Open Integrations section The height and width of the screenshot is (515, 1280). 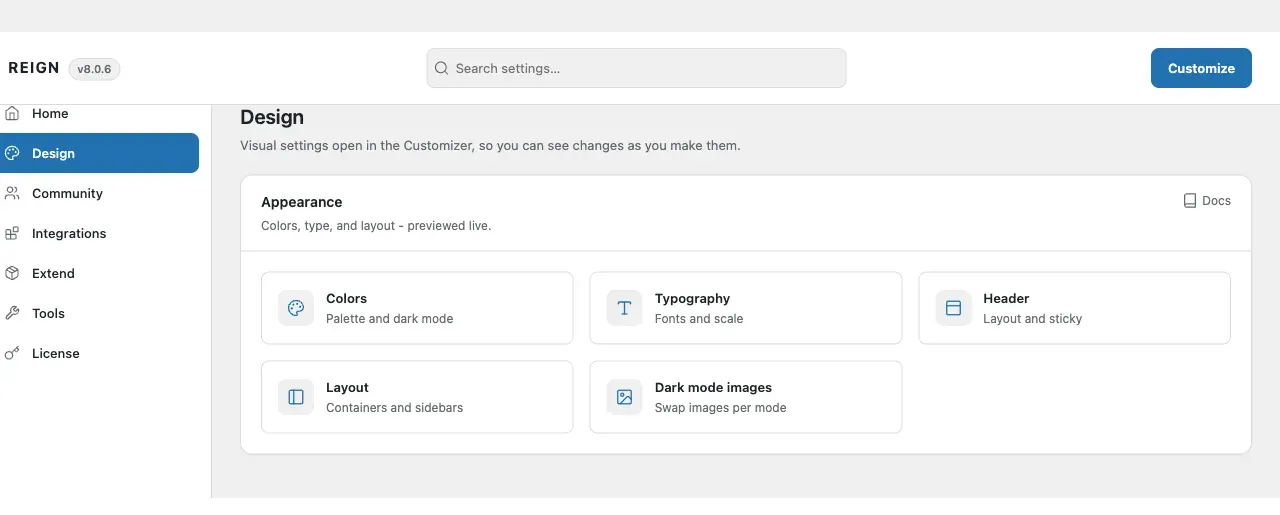tap(99, 233)
